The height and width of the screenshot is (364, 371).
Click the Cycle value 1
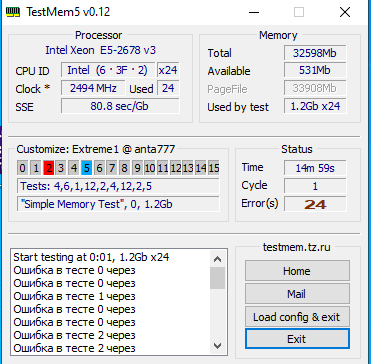tap(315, 186)
